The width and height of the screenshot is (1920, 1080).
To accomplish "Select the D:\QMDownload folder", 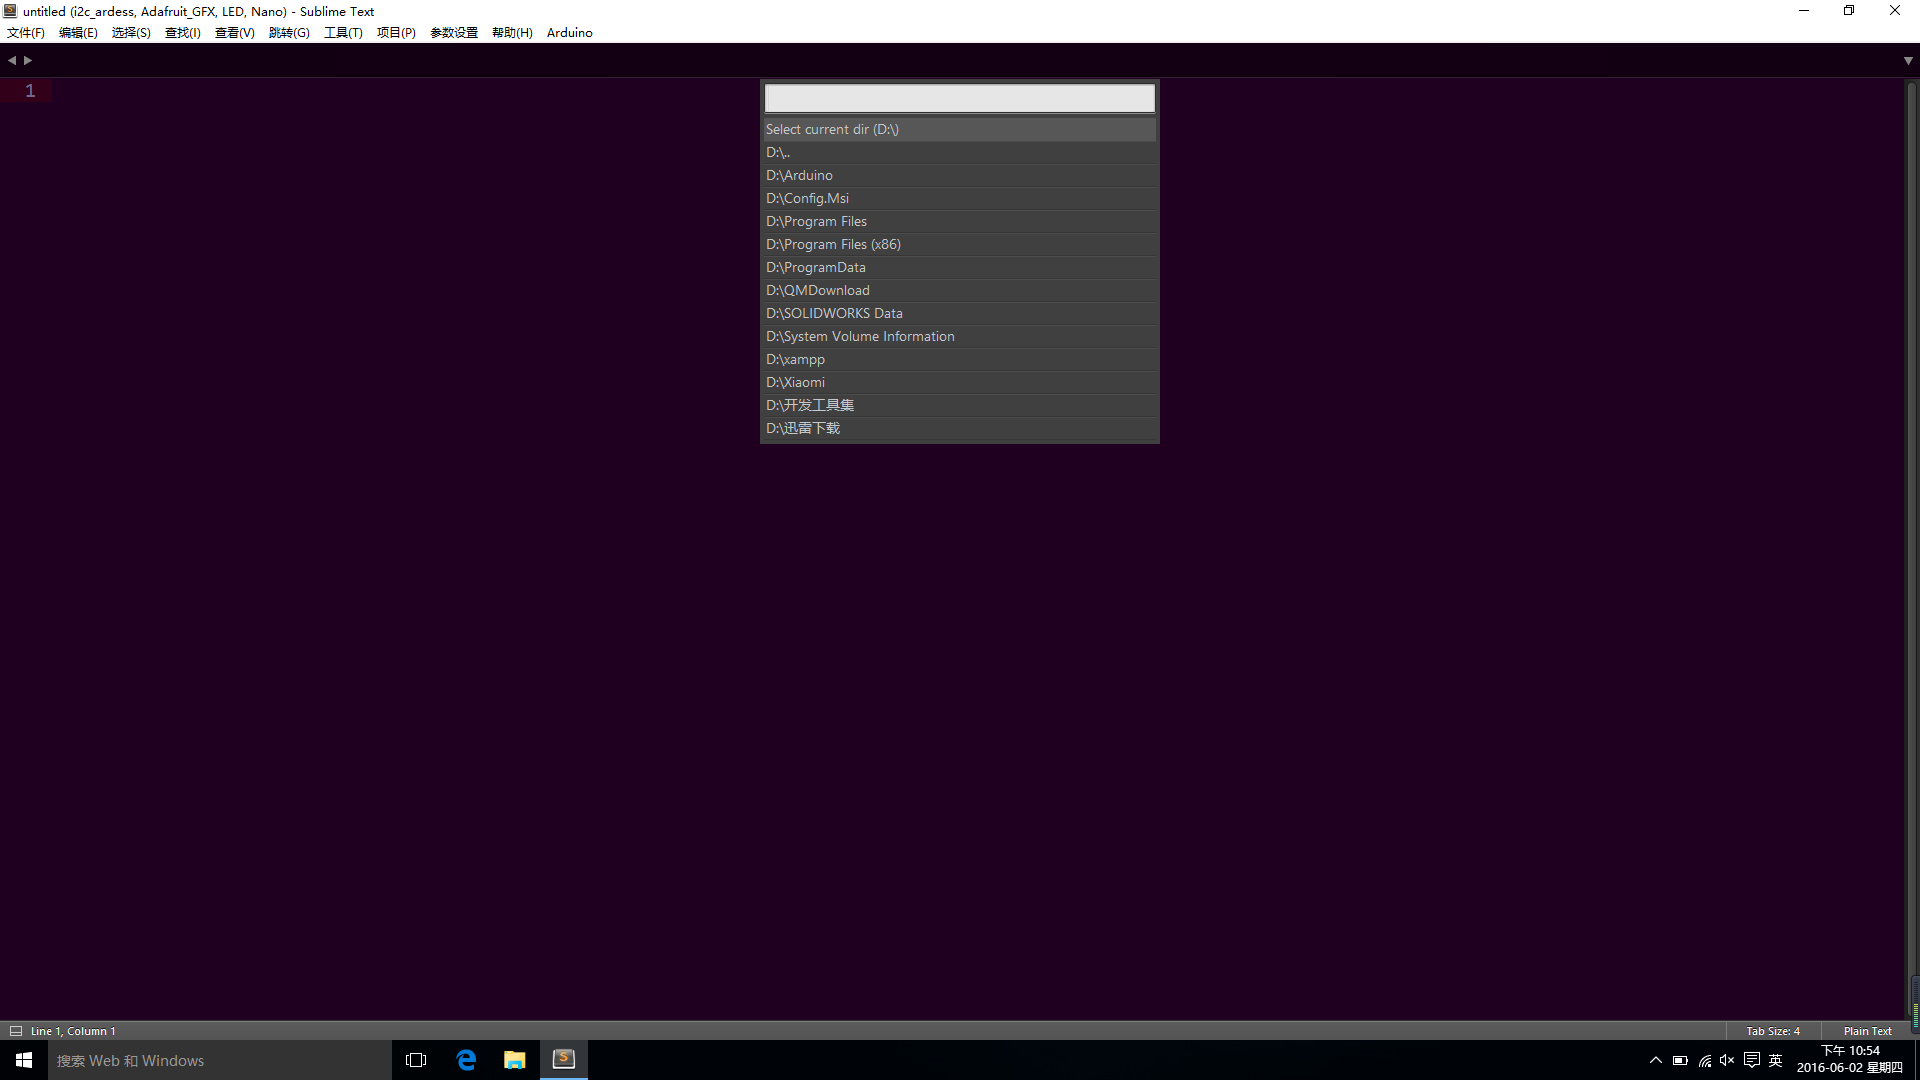I will click(960, 290).
